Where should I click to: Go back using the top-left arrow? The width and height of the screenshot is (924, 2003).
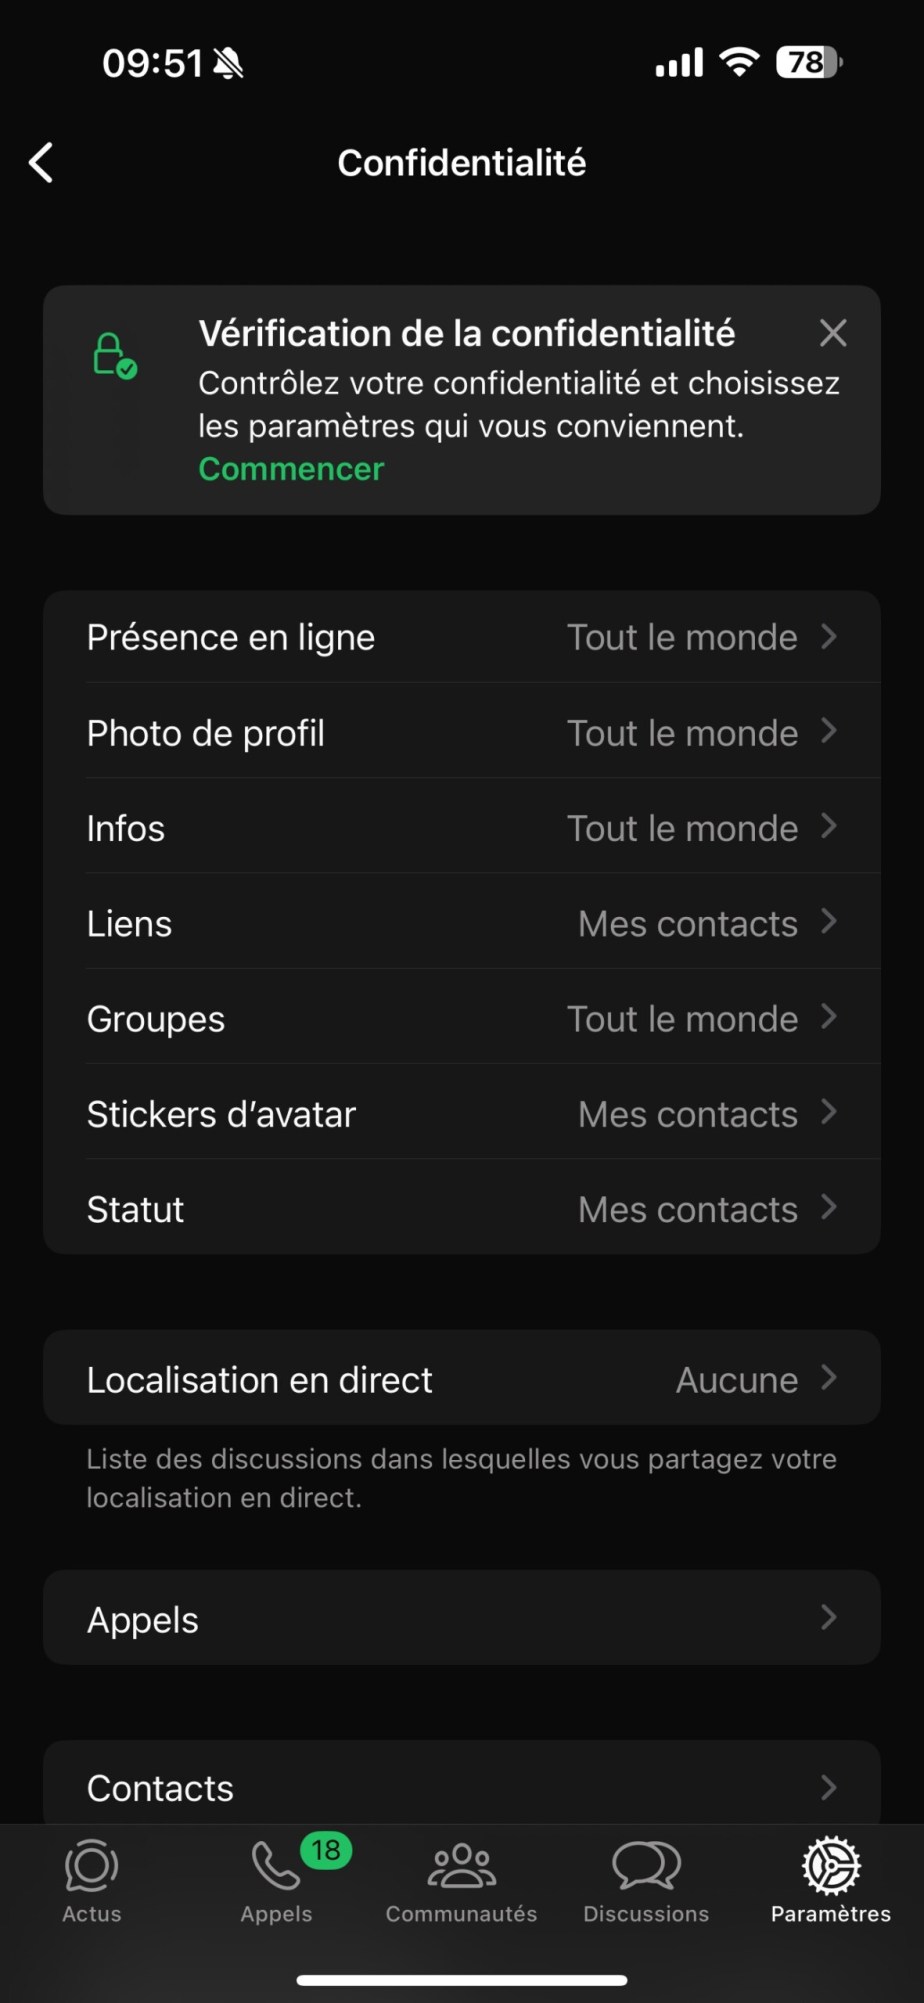pyautogui.click(x=41, y=162)
